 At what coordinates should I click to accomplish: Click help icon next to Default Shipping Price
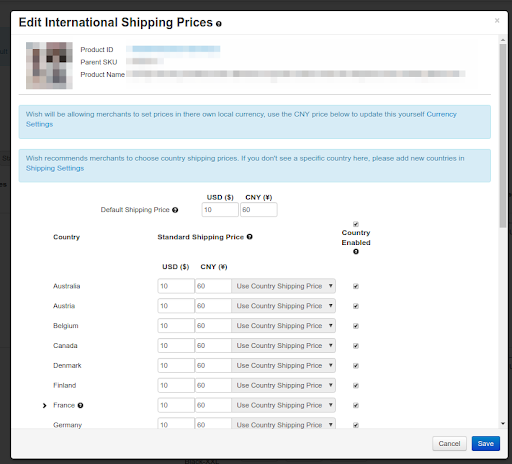(x=175, y=210)
